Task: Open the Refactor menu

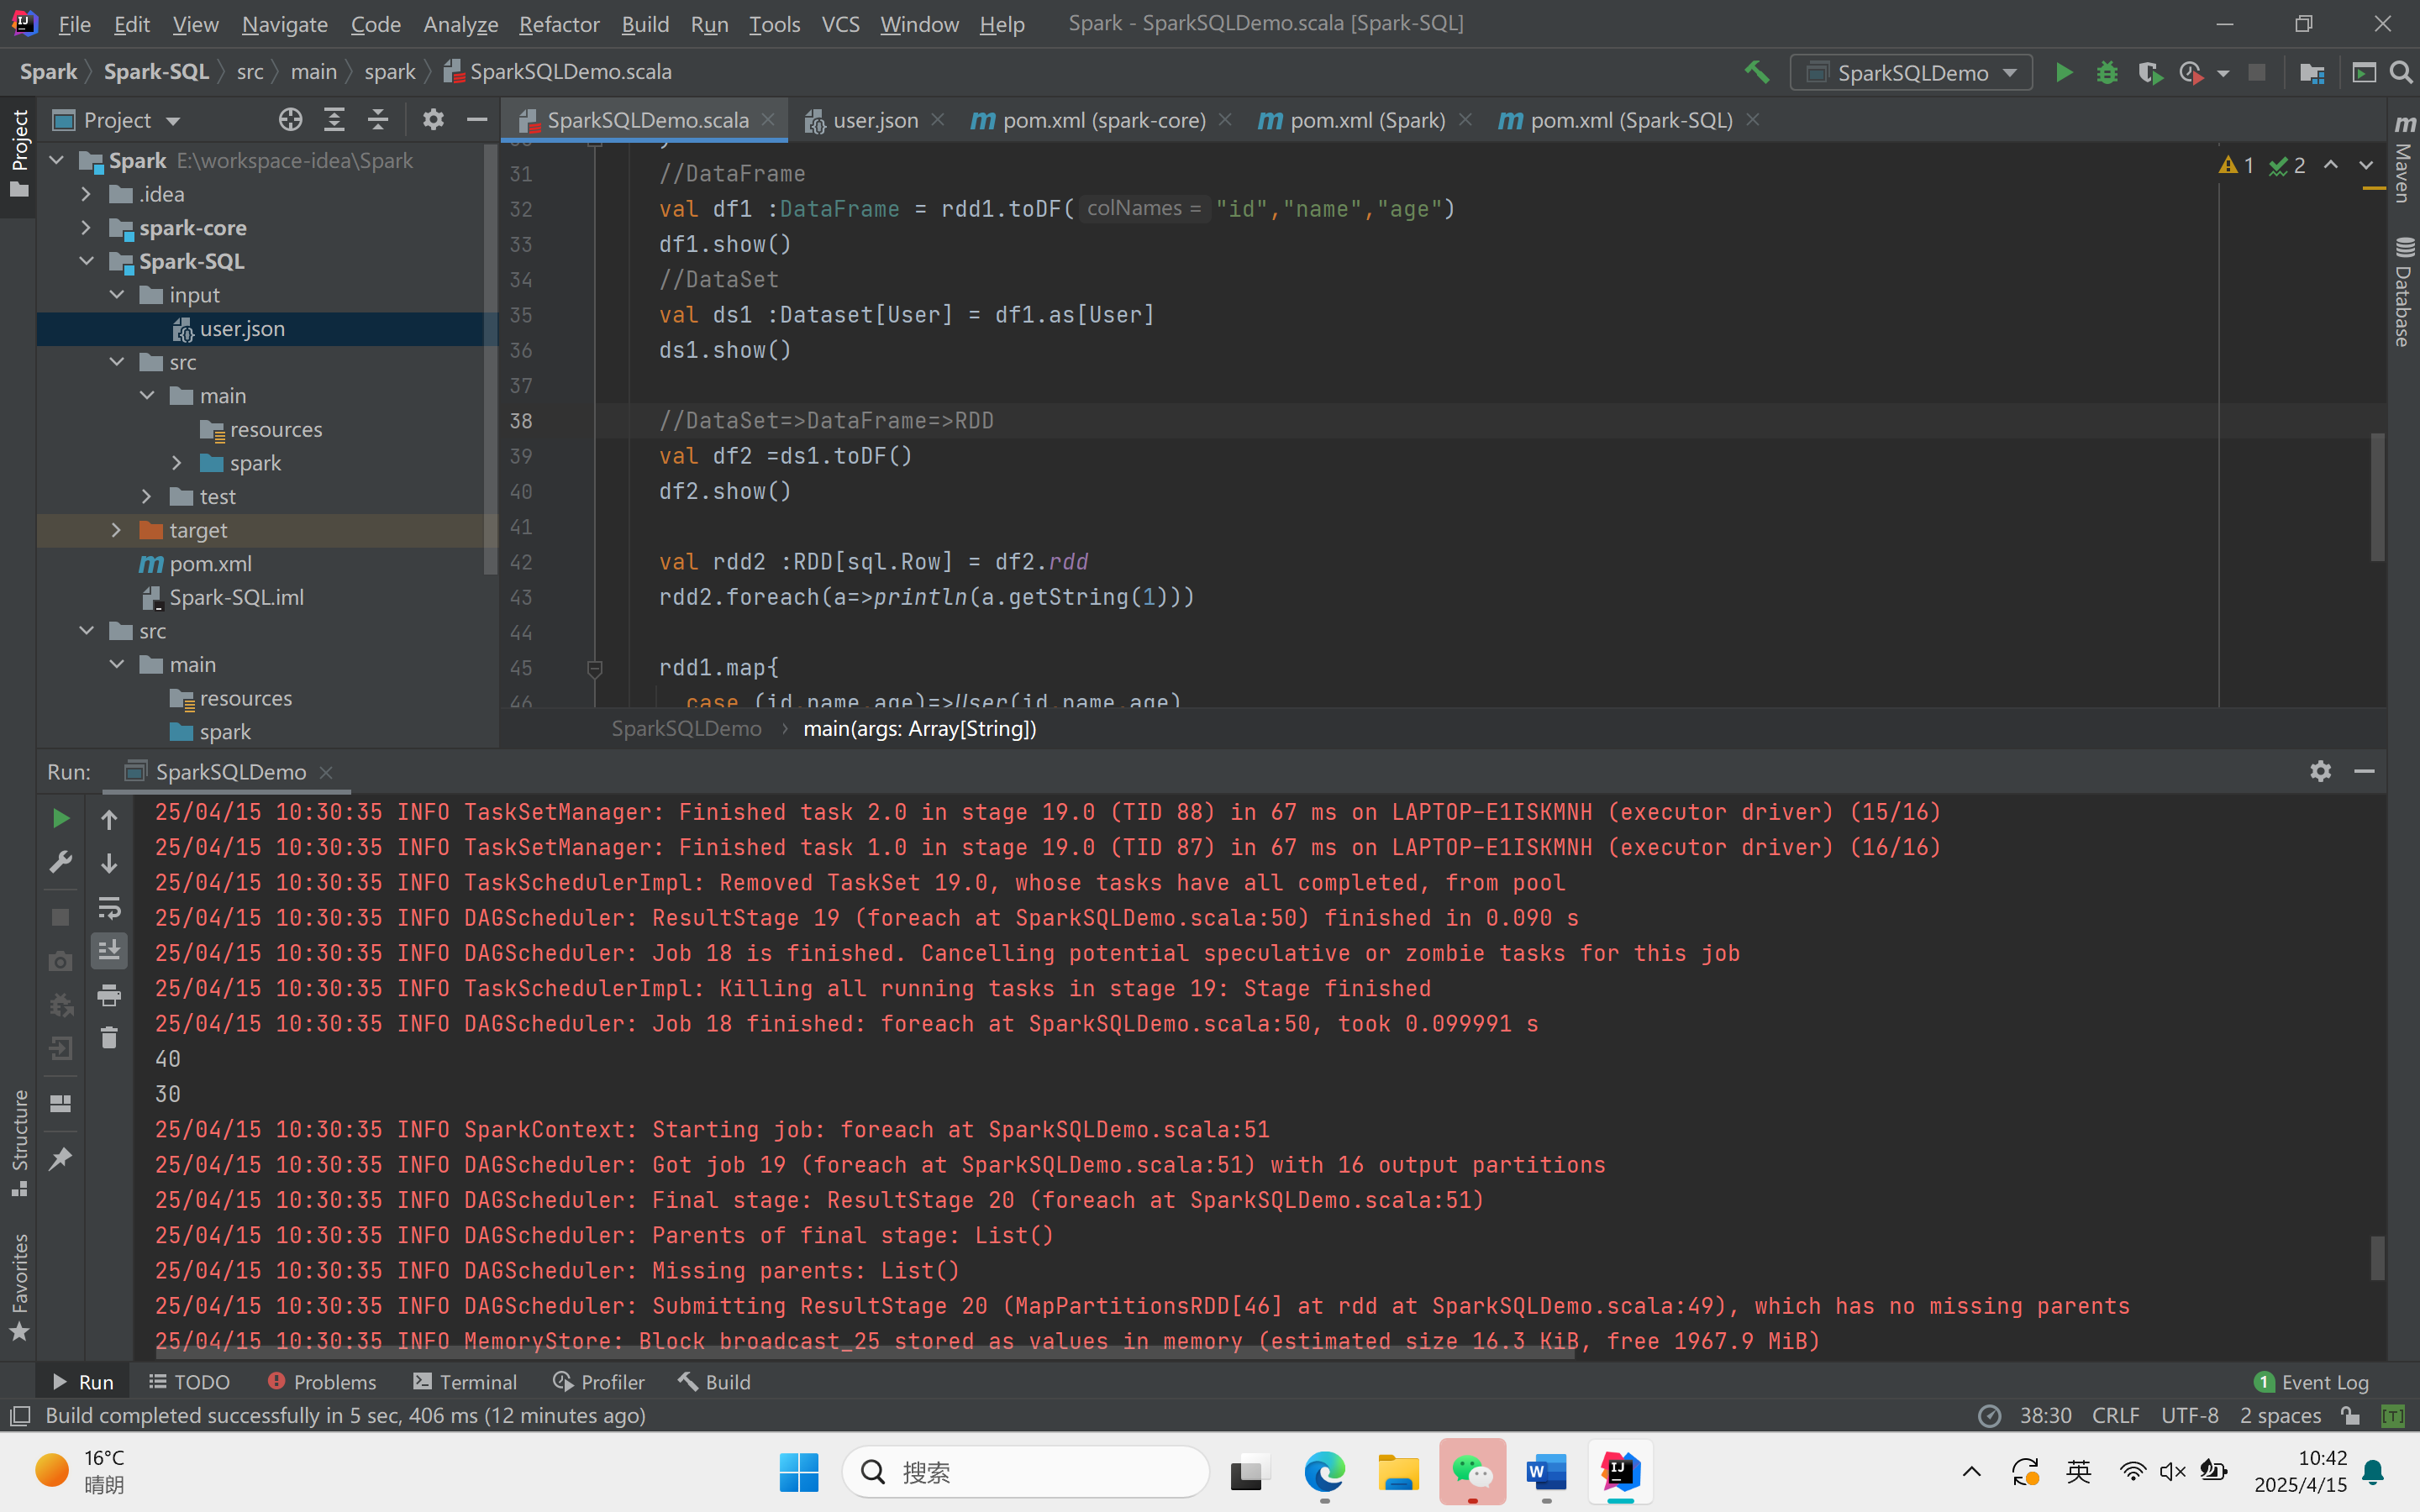Action: (558, 24)
